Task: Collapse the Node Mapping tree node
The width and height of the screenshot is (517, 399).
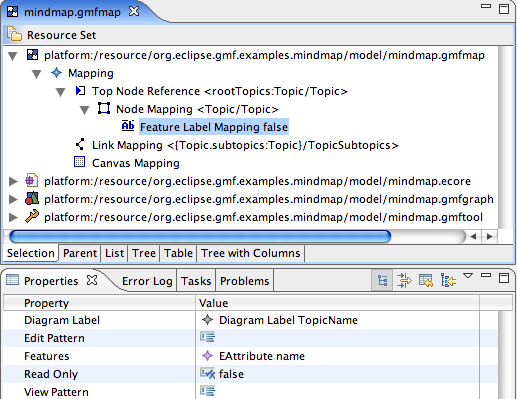Action: pos(84,110)
